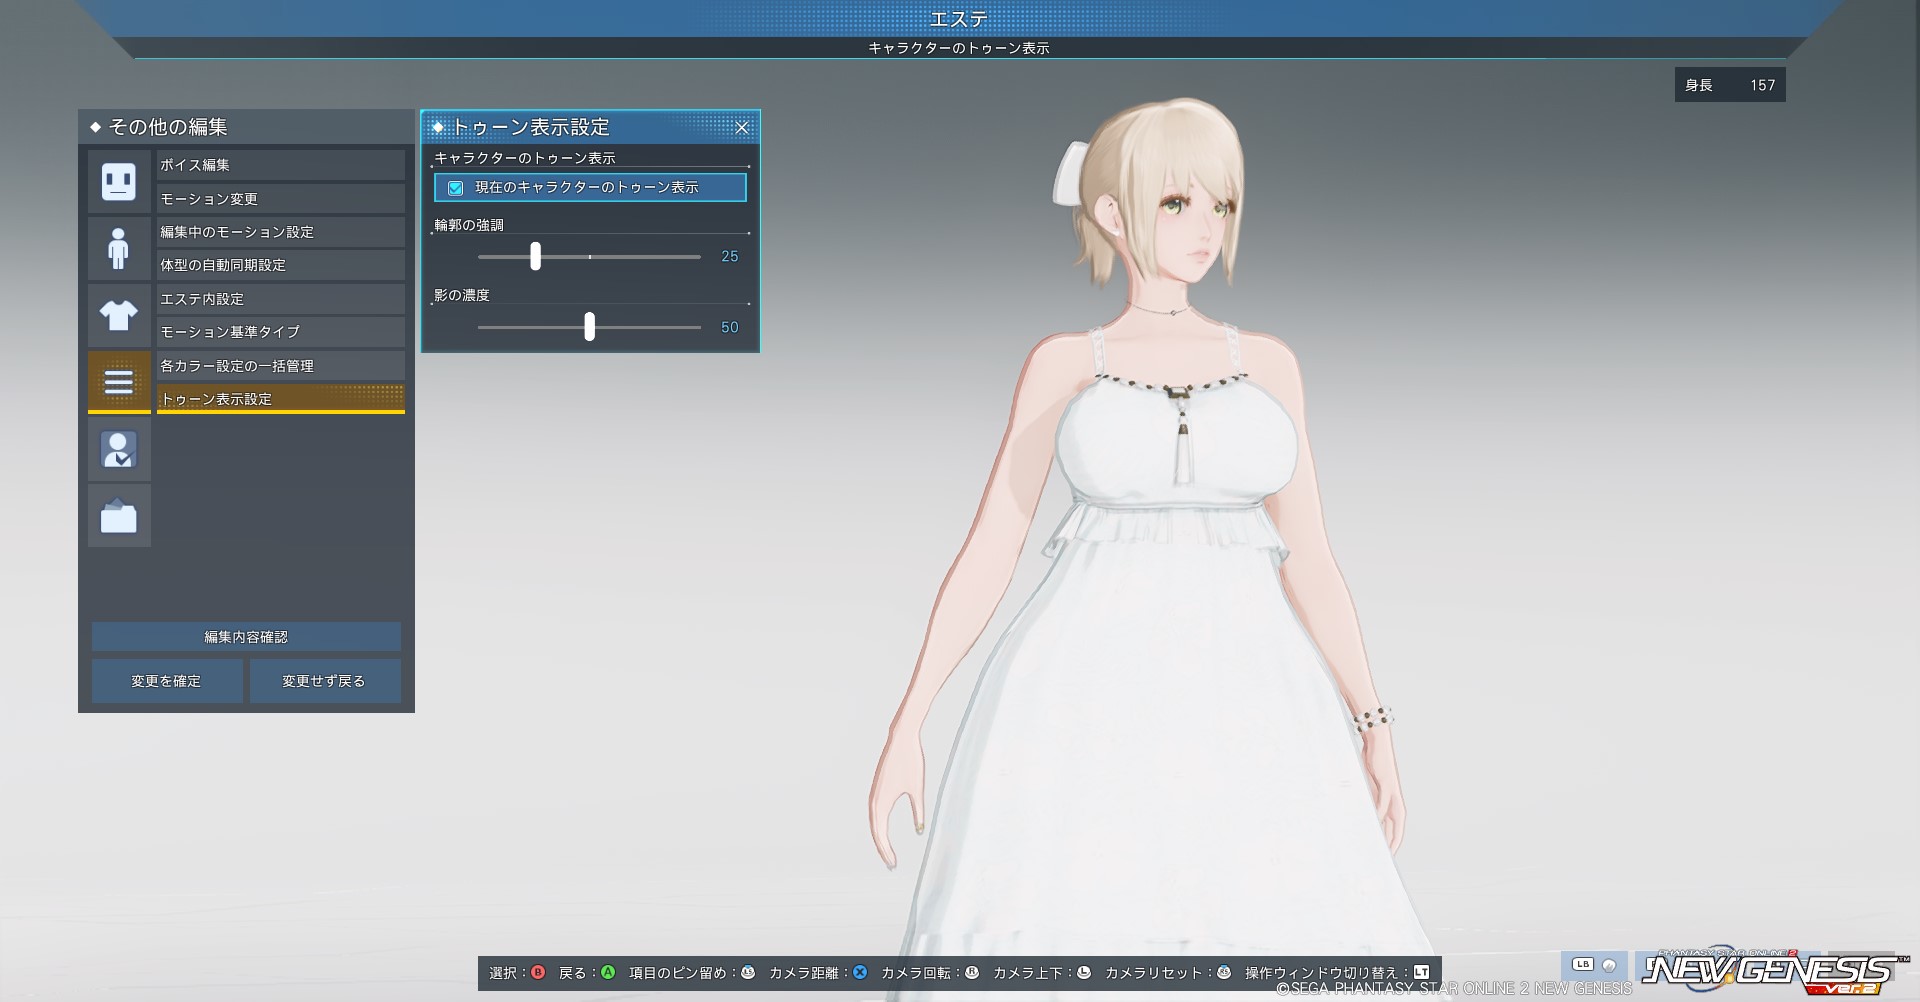The height and width of the screenshot is (1002, 1920).
Task: Click the その他の編集 panel header
Action: coord(246,127)
